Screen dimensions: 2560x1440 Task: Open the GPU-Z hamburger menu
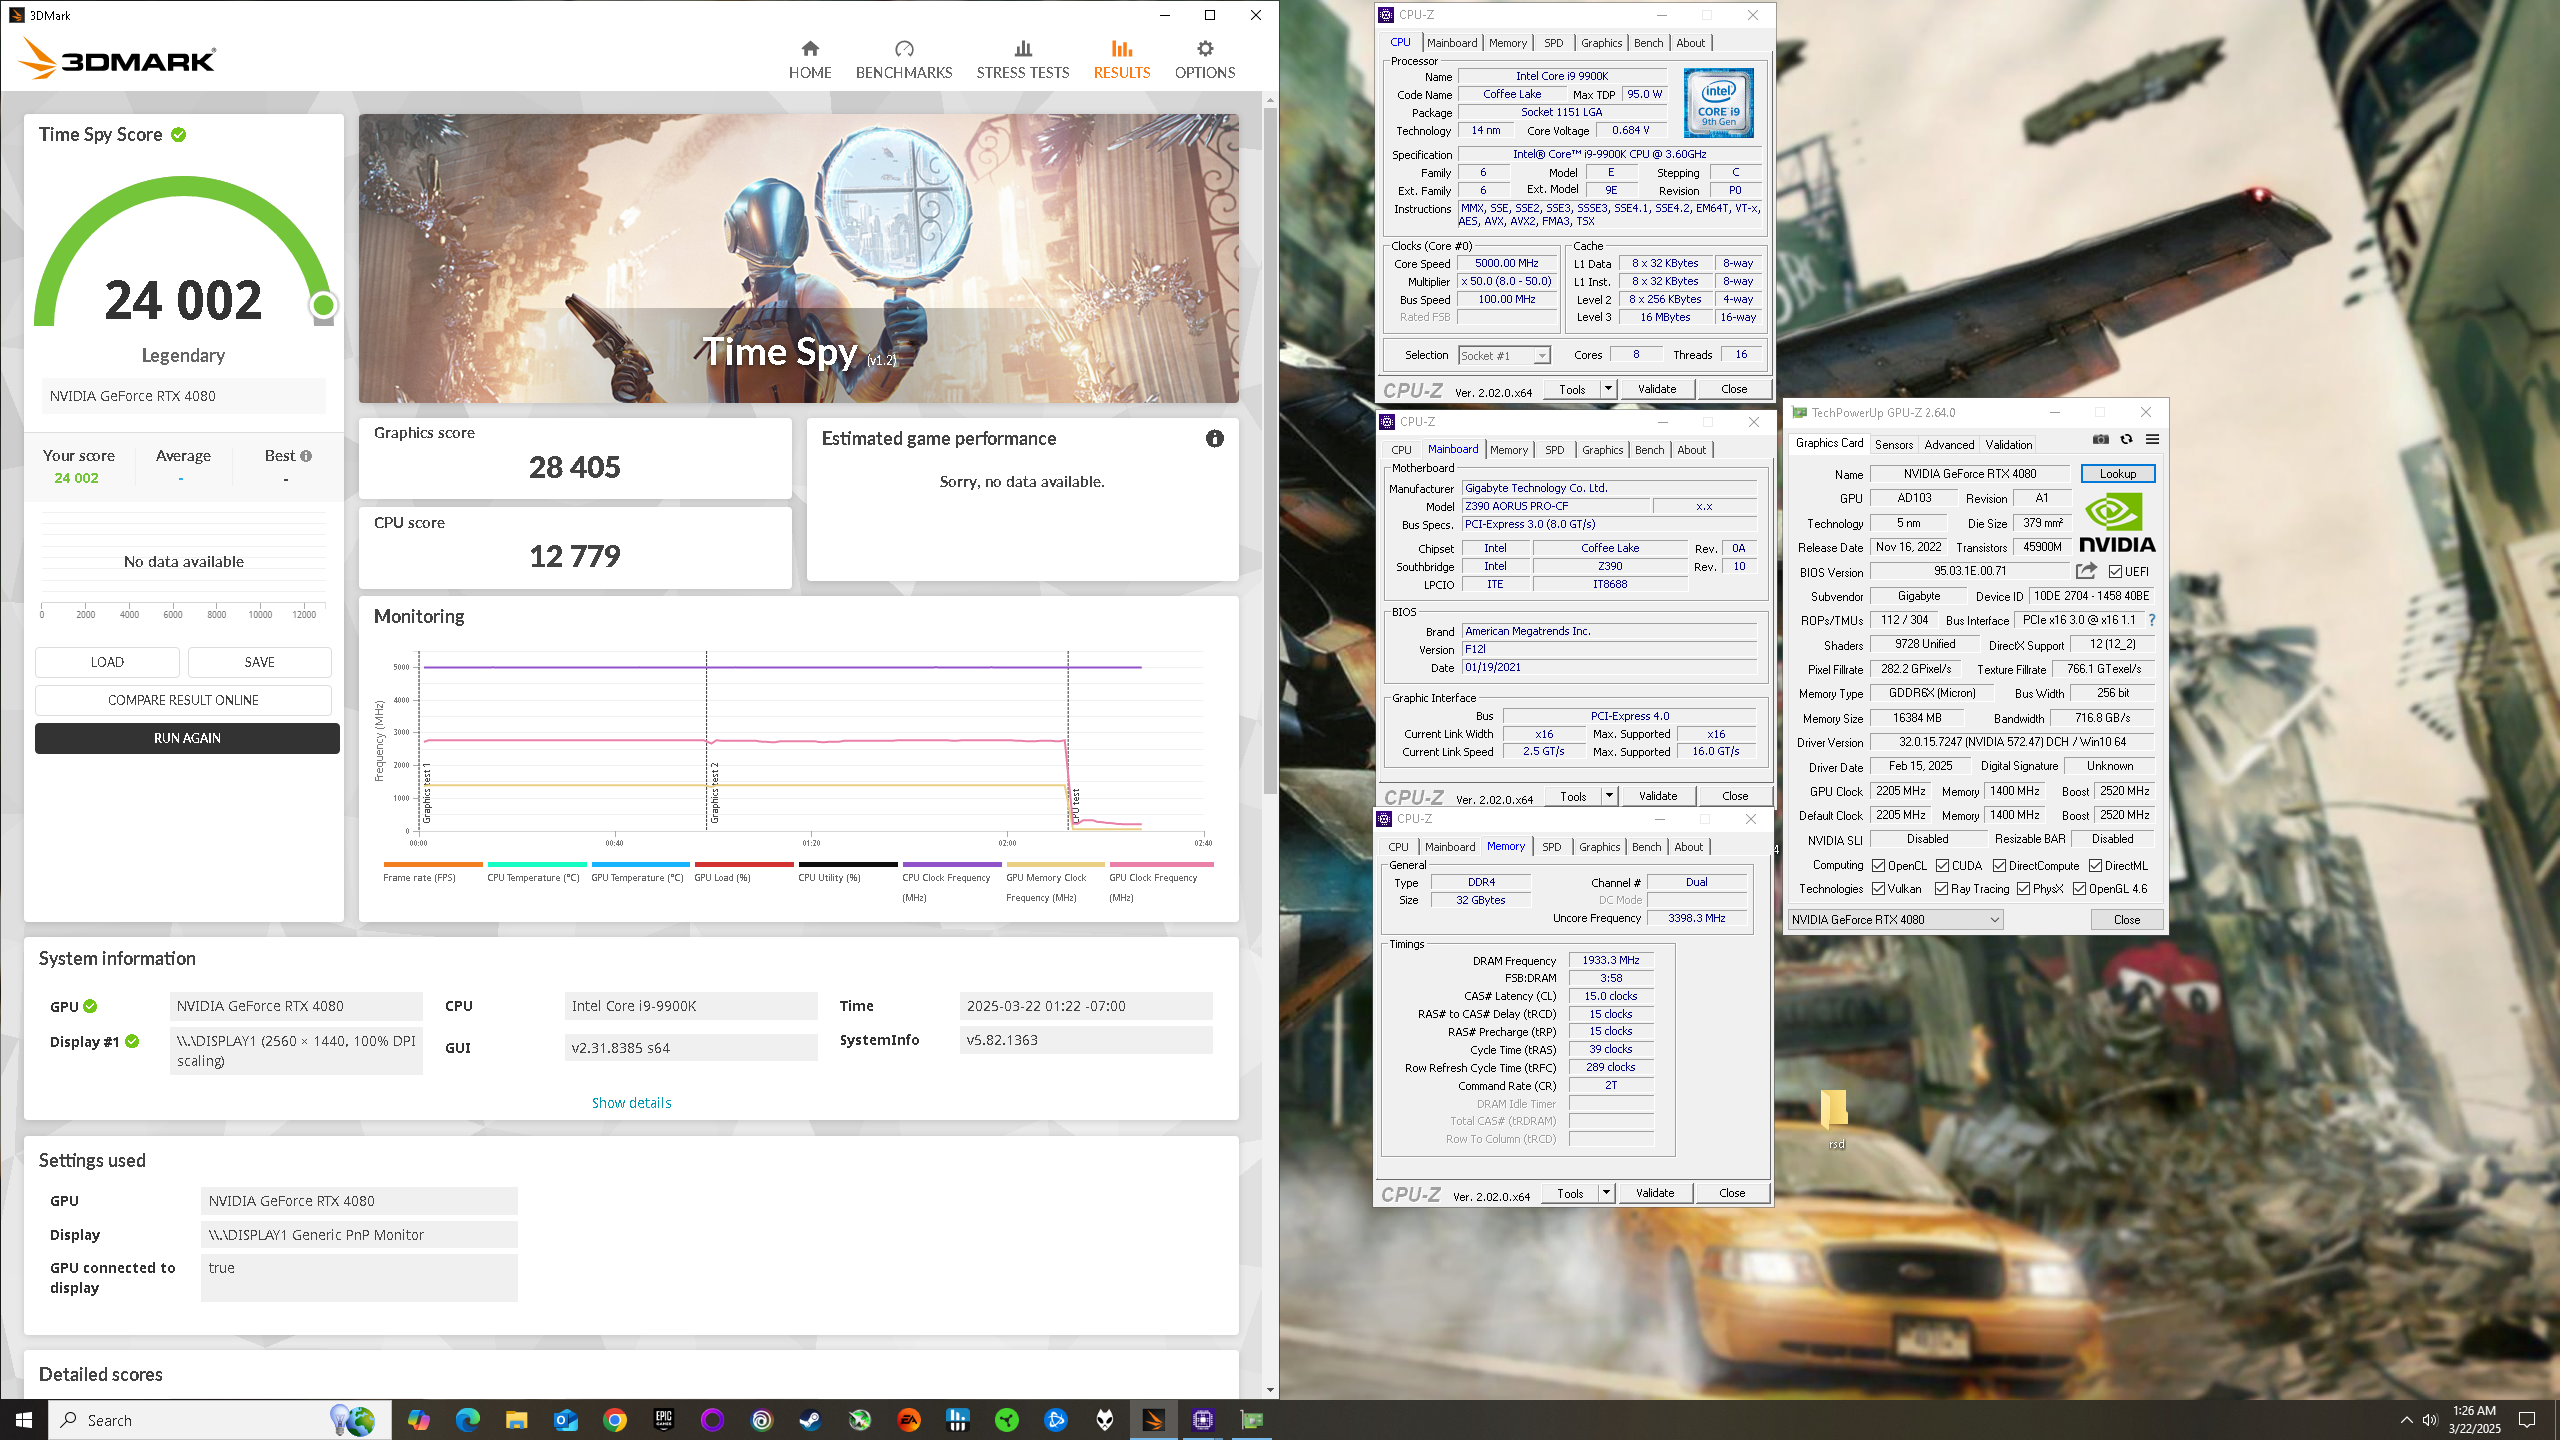pyautogui.click(x=2152, y=440)
